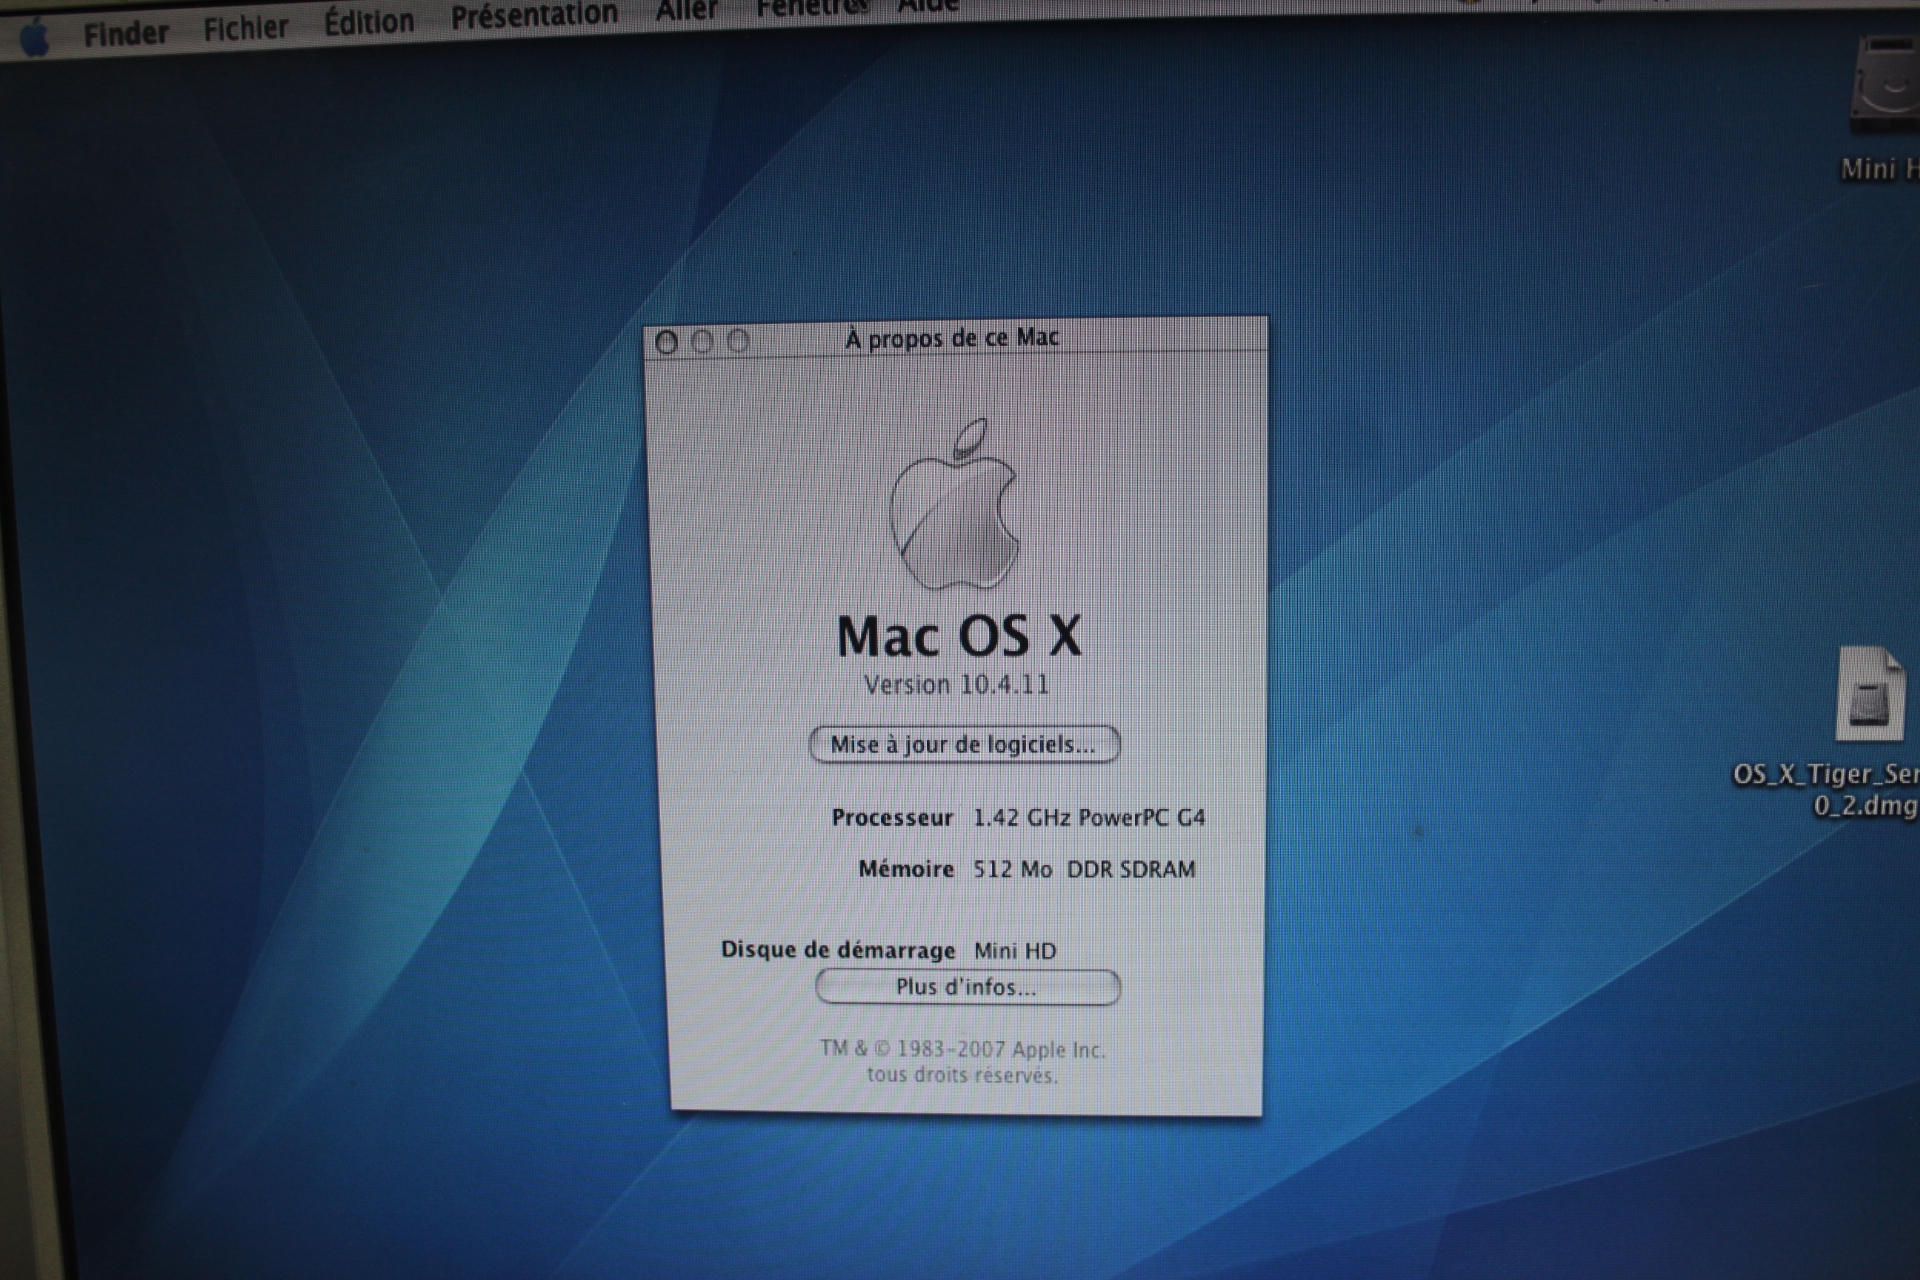1920x1280 pixels.
Task: Open the Apple menu
Action: coord(35,38)
